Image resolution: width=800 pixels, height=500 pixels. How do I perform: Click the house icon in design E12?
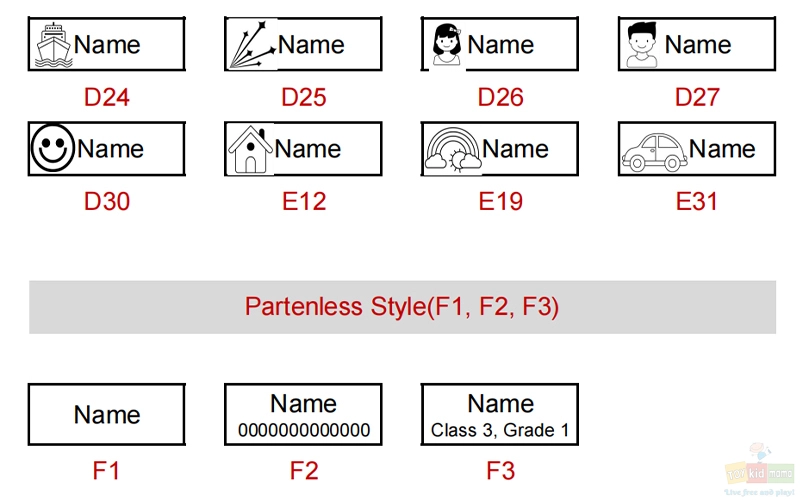(250, 149)
